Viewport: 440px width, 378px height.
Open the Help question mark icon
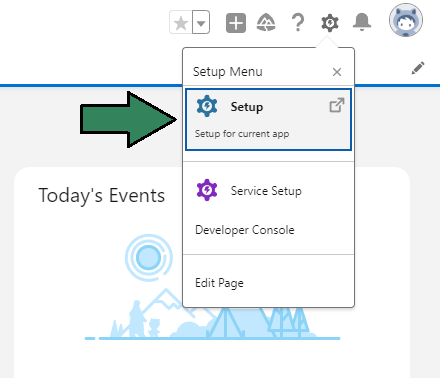298,23
